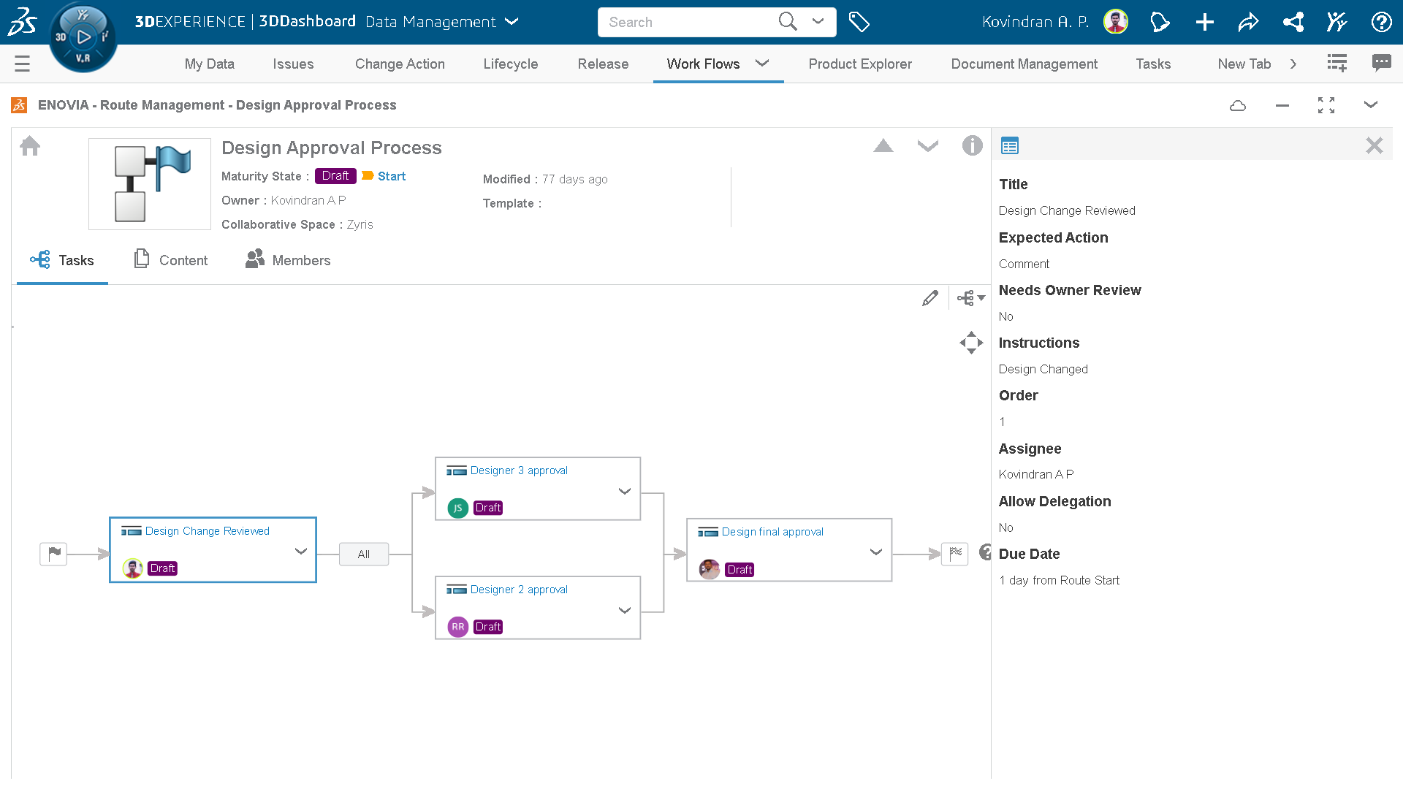Open the help question mark icon
This screenshot has height=789, width=1403.
pyautogui.click(x=1381, y=22)
